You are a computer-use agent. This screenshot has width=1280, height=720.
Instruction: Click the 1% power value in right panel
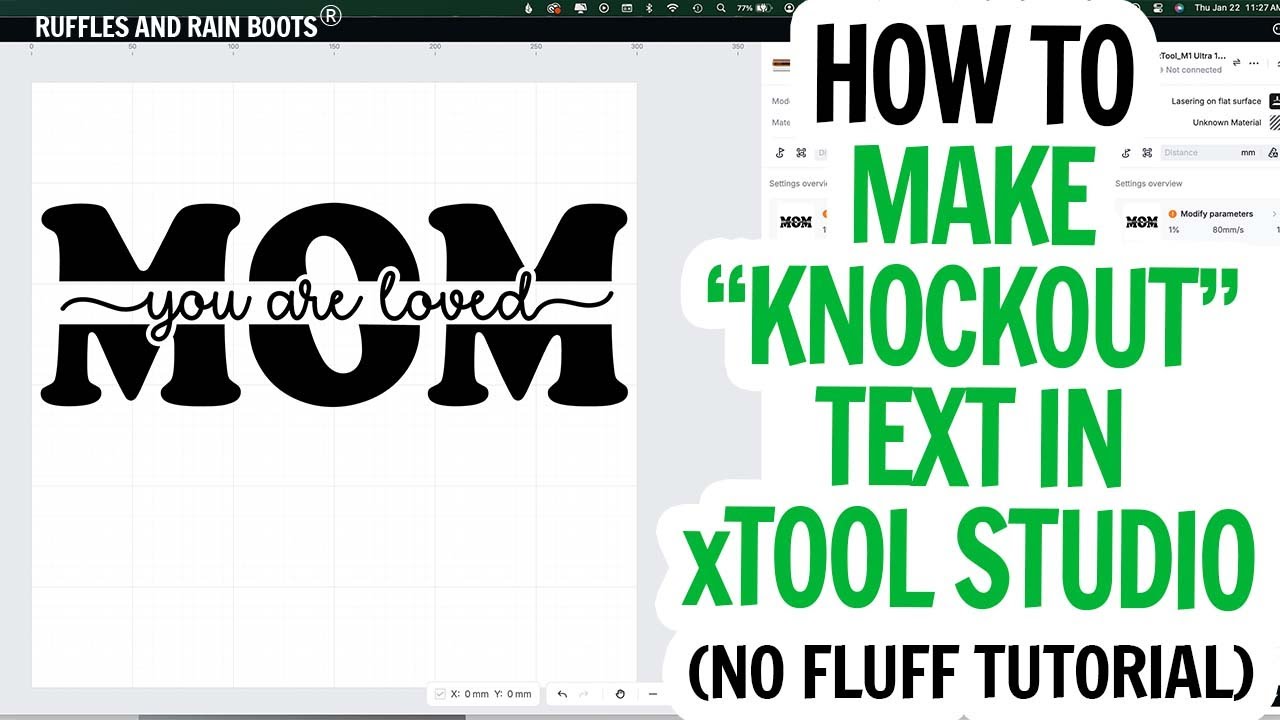click(1174, 230)
